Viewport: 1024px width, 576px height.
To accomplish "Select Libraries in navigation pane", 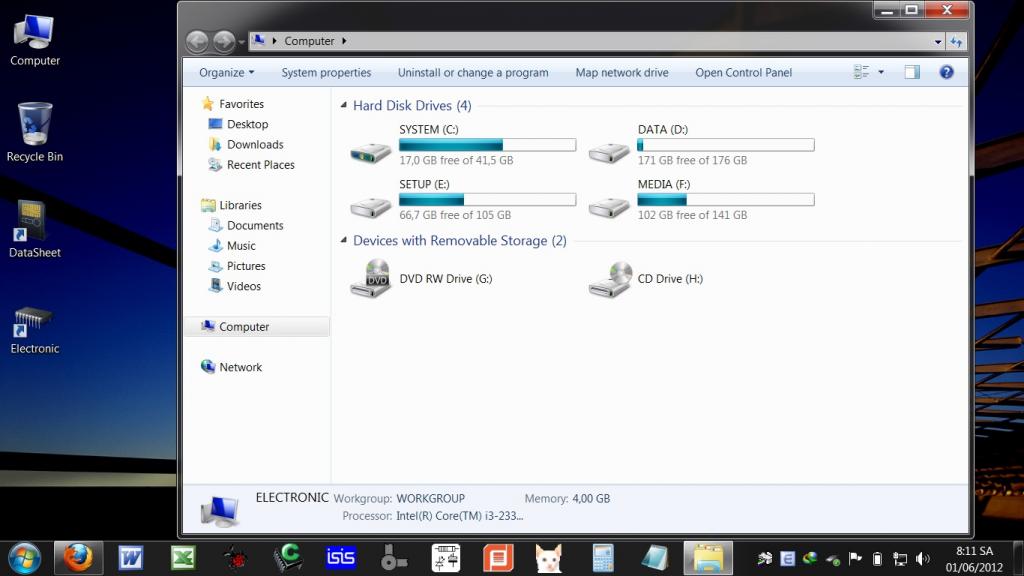I will pyautogui.click(x=240, y=205).
